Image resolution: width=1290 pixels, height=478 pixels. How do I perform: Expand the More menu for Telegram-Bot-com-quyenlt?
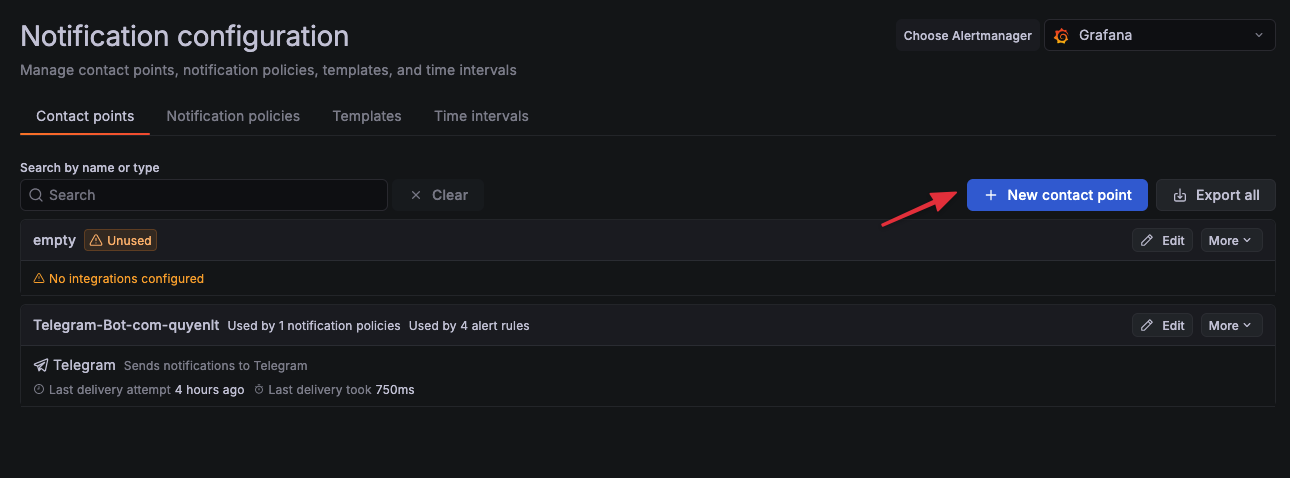tap(1229, 325)
